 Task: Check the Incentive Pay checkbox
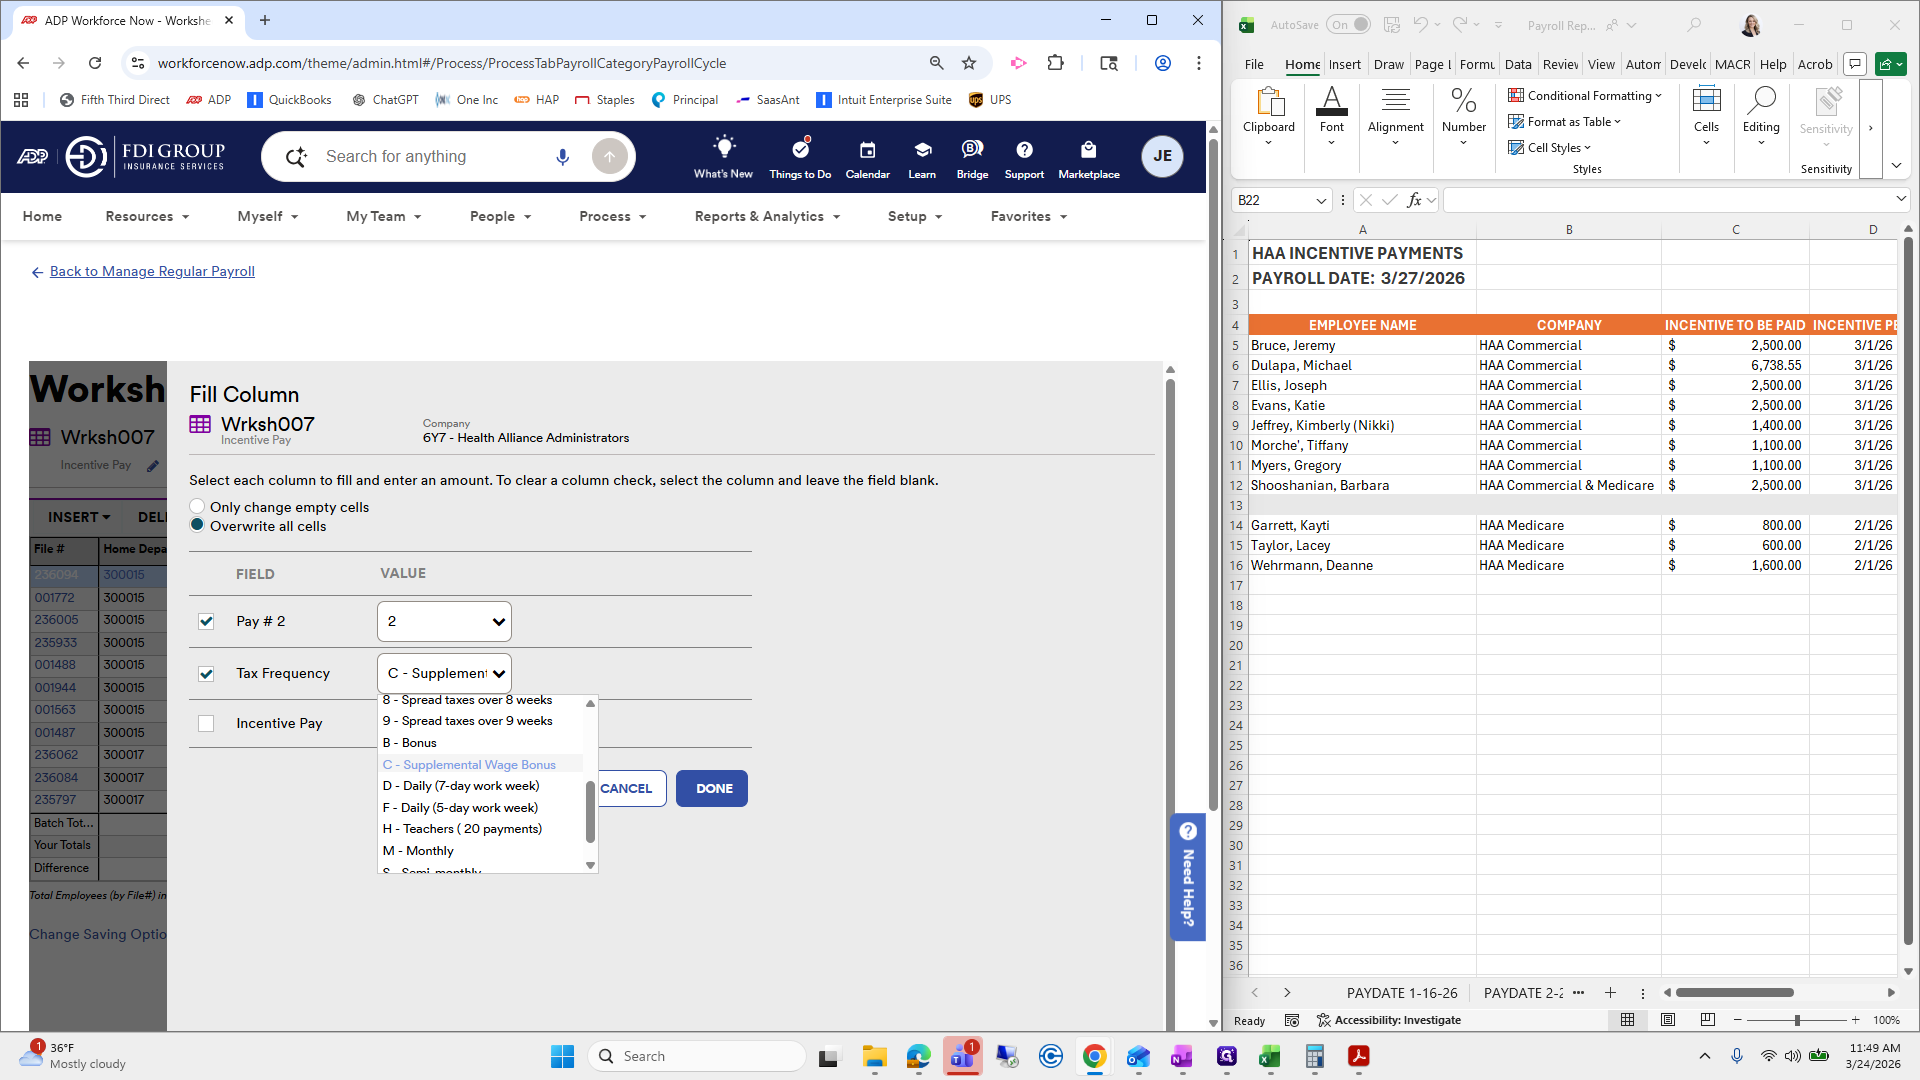[x=206, y=723]
